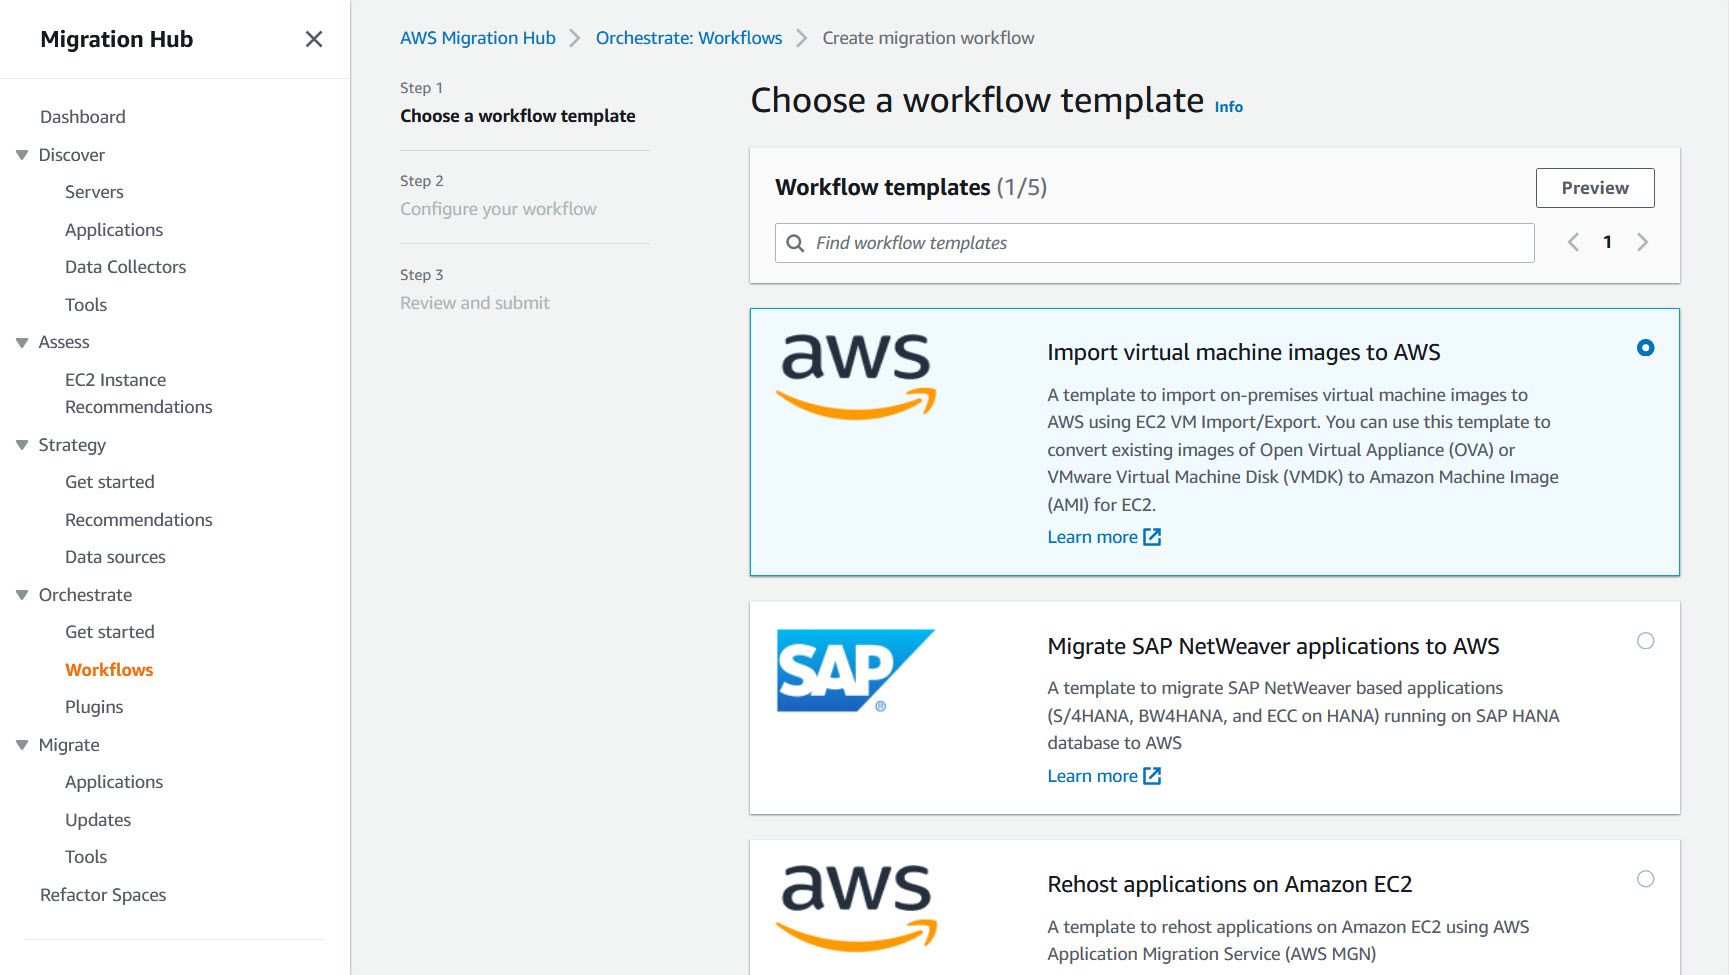The image size is (1729, 975).
Task: Go to previous page of workflow templates
Action: 1573,242
